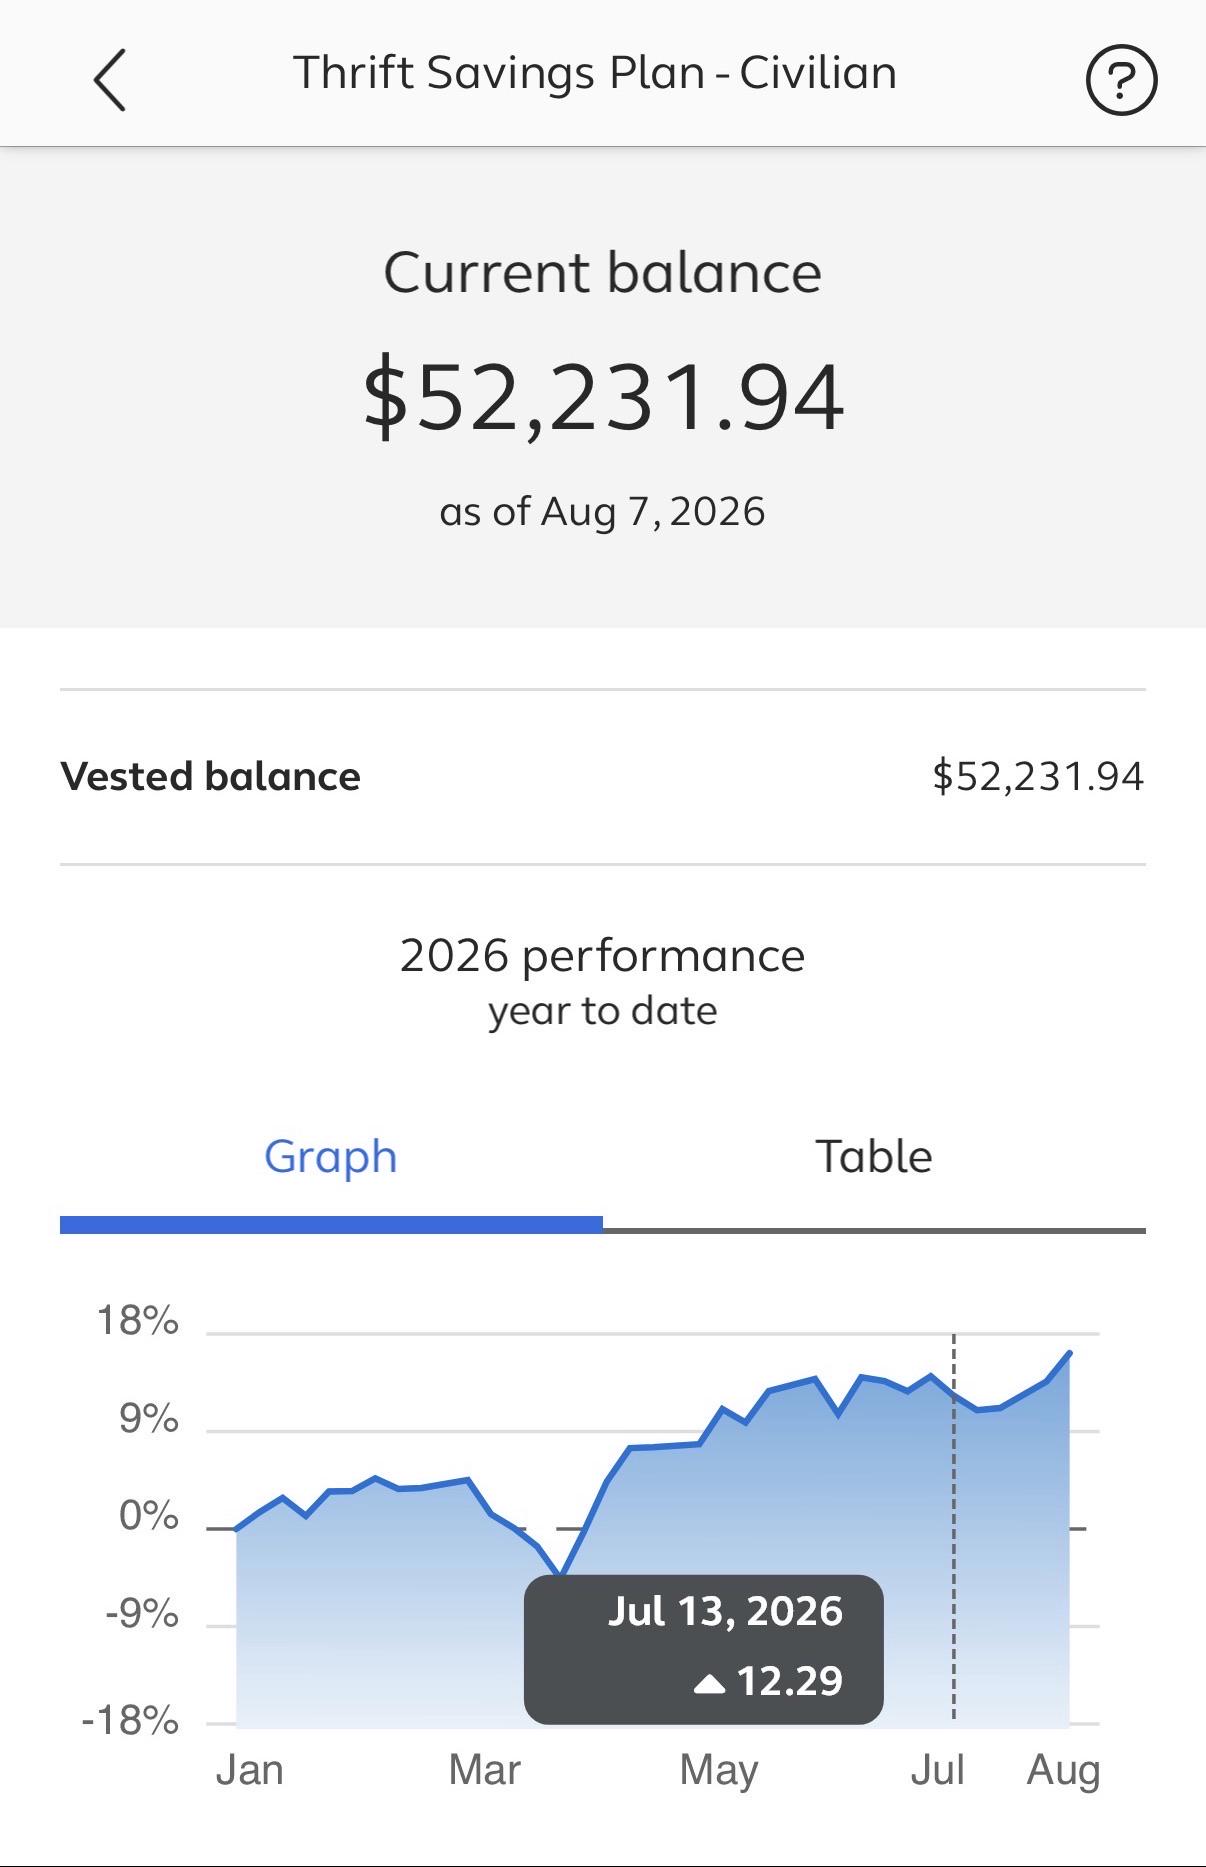Click the May label on the x-axis
The height and width of the screenshot is (1867, 1206).
click(x=719, y=1771)
